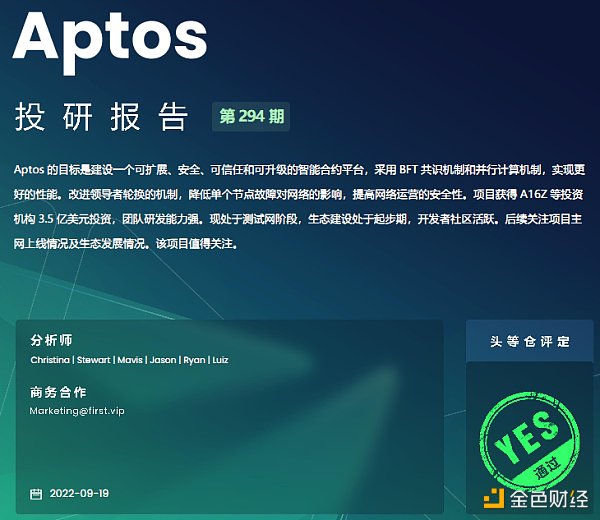Click the date 2022-09-19
The height and width of the screenshot is (520, 600).
tap(79, 493)
